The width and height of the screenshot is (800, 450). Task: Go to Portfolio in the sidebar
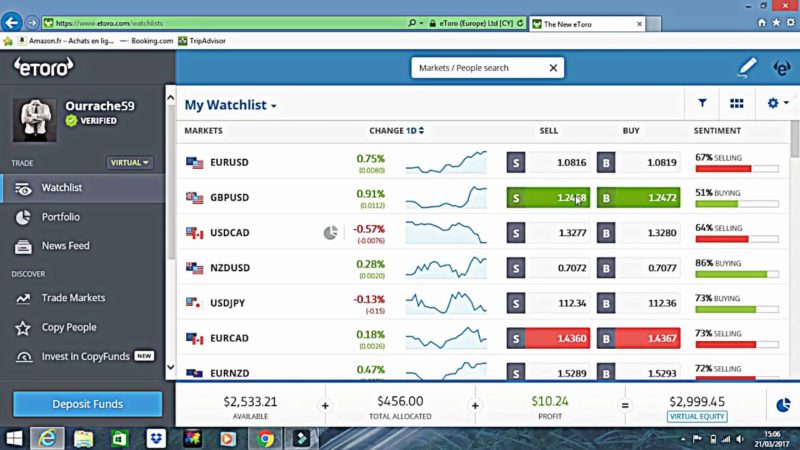pyautogui.click(x=61, y=217)
